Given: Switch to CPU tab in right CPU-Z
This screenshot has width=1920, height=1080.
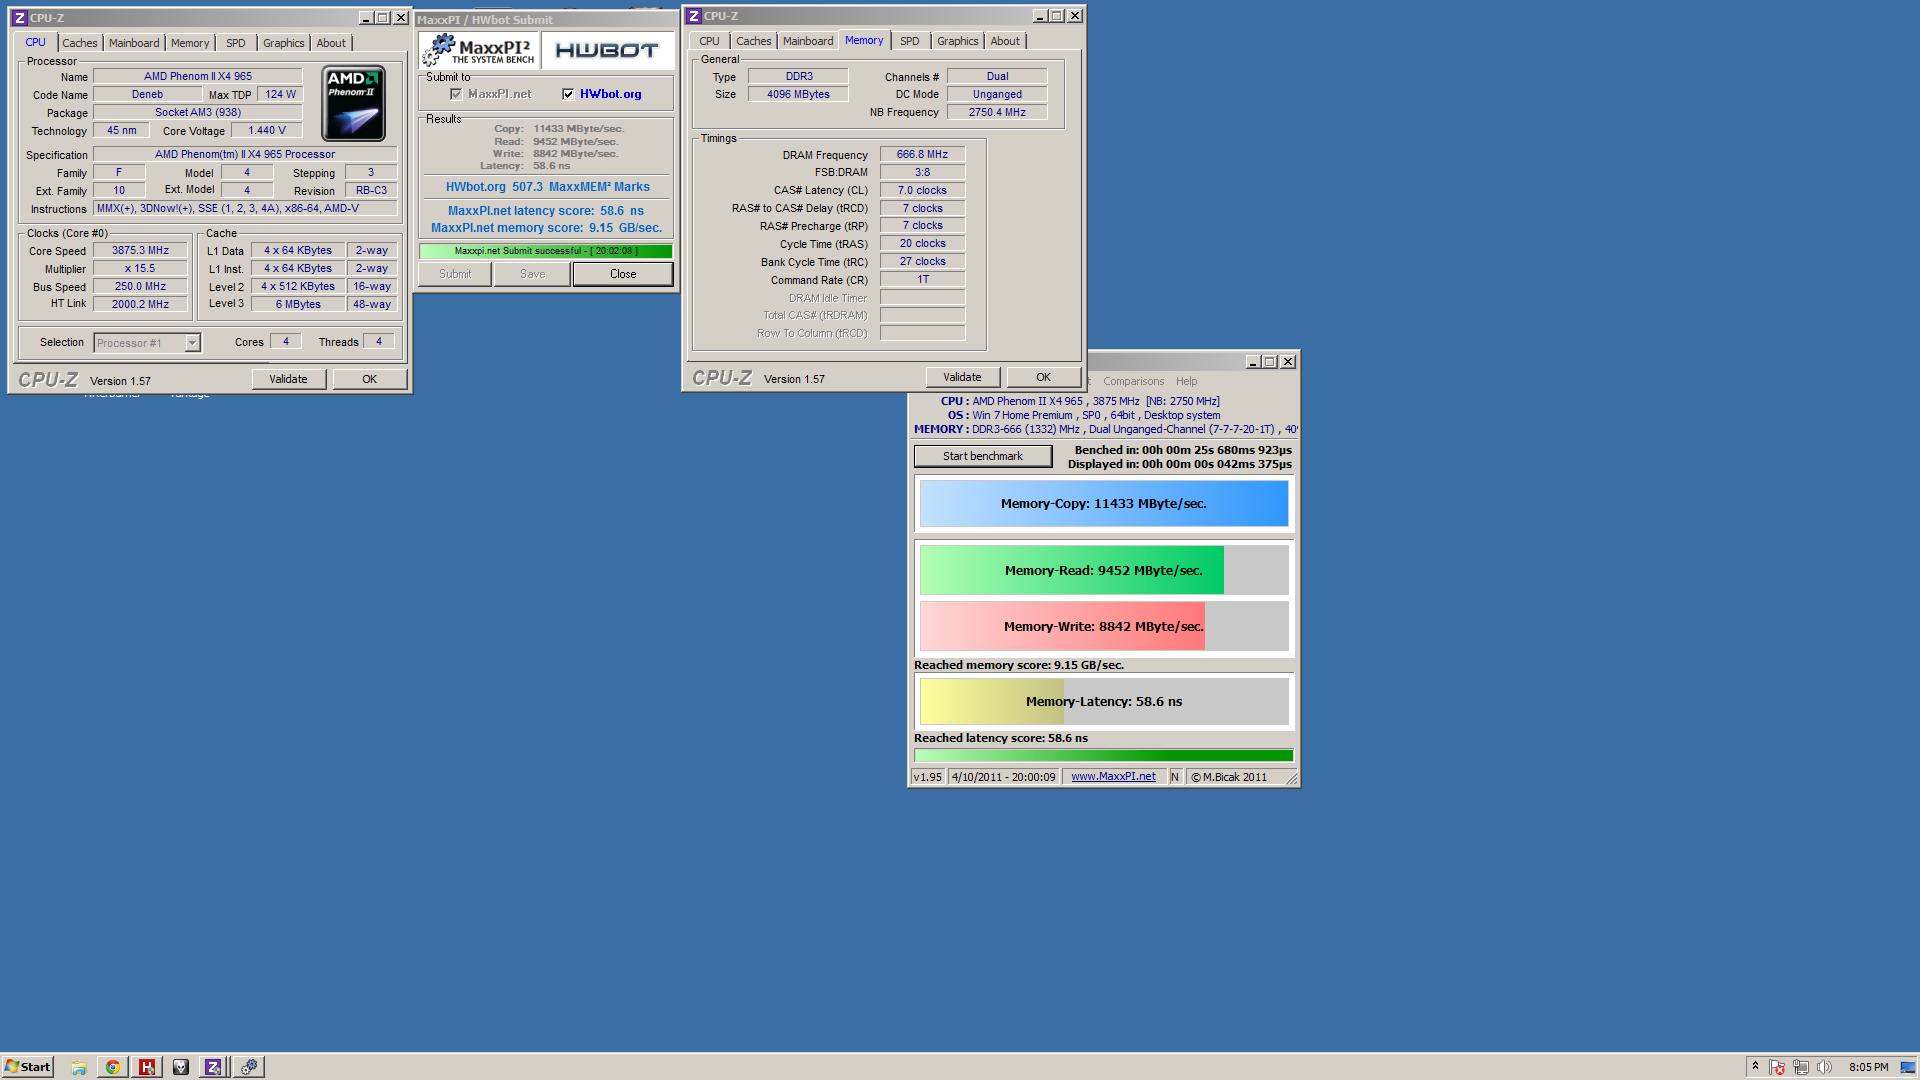Looking at the screenshot, I should [x=709, y=41].
